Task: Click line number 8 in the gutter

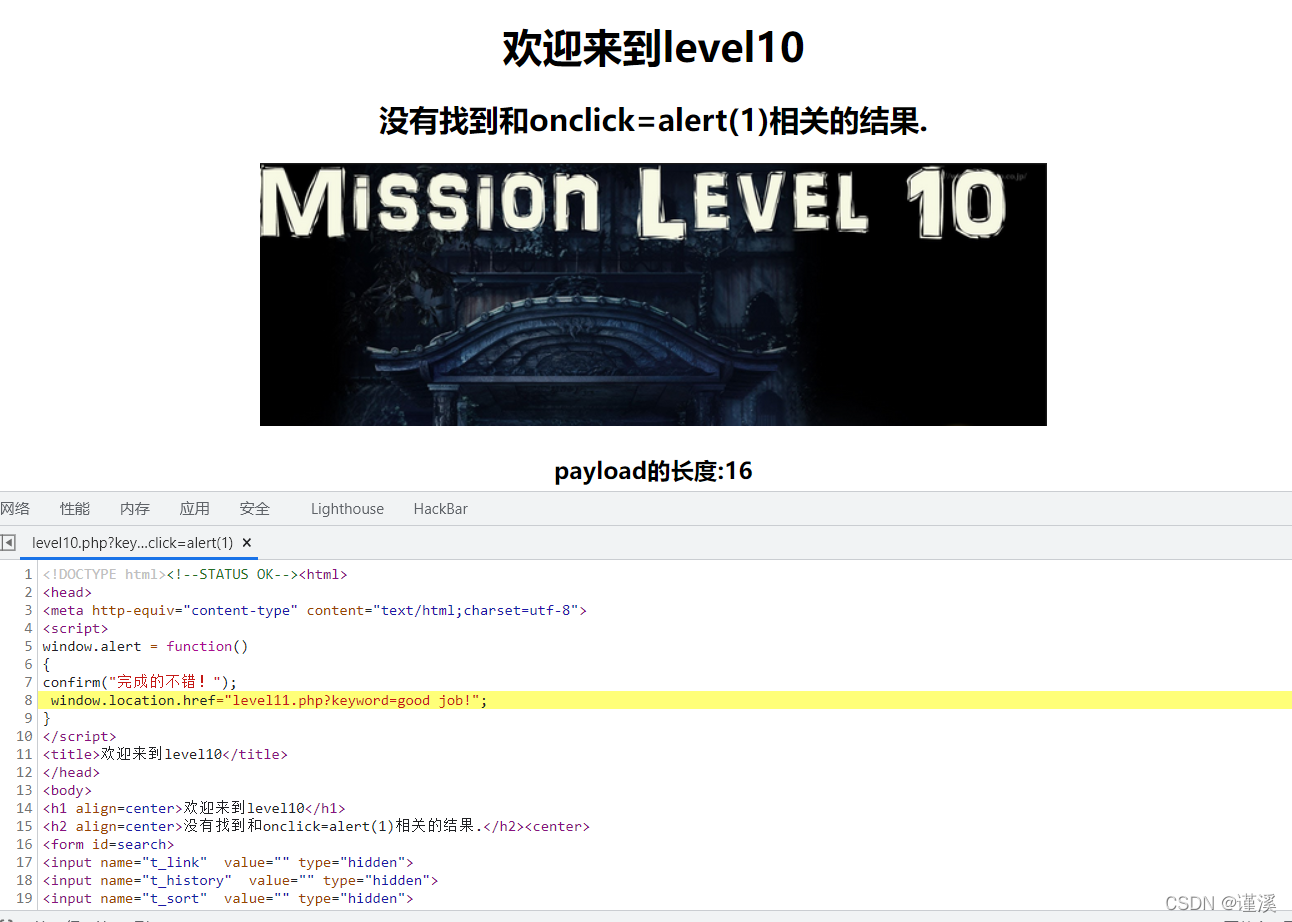Action: point(29,701)
